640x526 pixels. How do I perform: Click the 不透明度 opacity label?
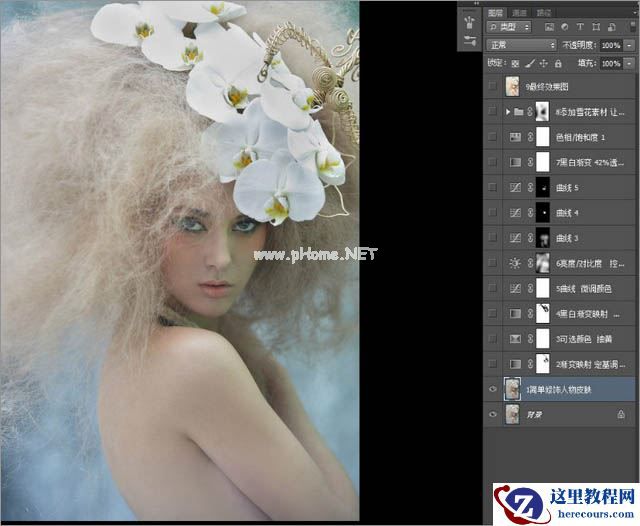[x=580, y=45]
